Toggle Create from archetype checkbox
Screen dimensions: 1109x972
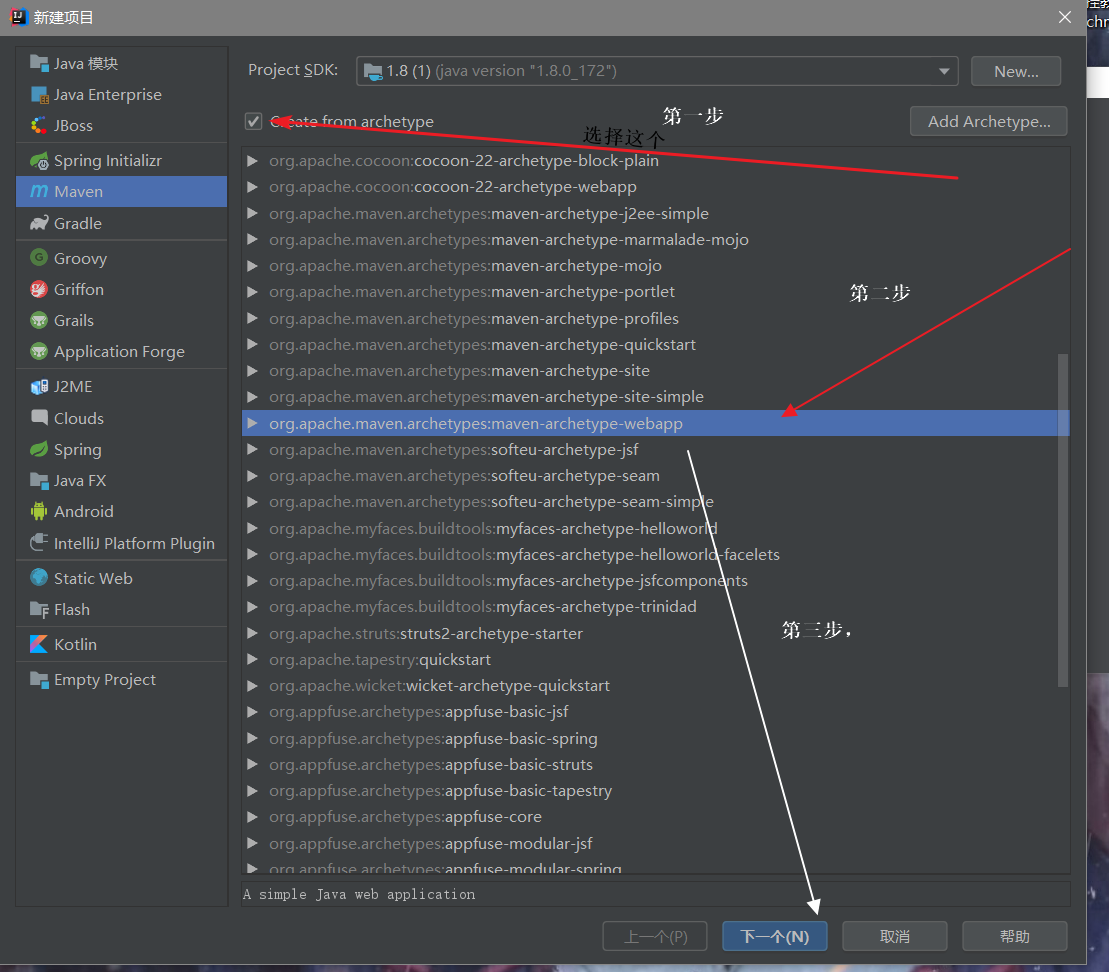pos(253,122)
